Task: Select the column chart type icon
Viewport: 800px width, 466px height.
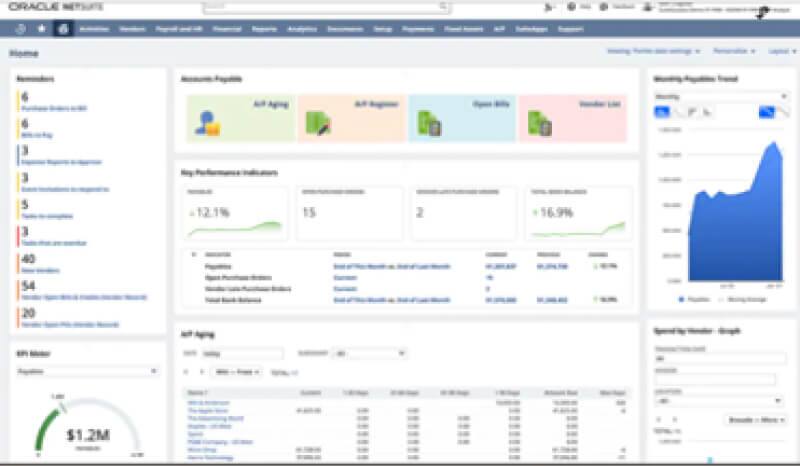Action: (x=692, y=112)
